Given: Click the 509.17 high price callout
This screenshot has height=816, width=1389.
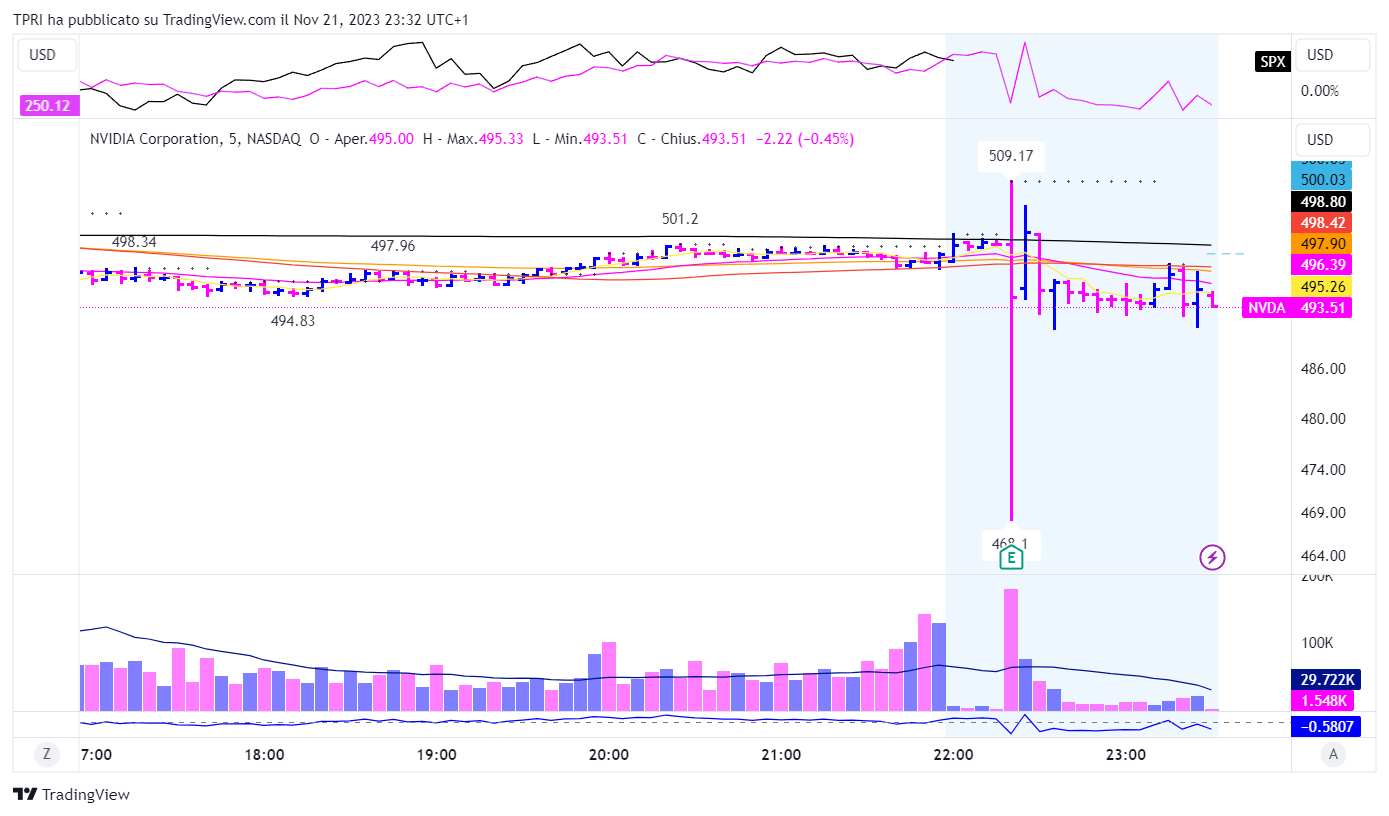Looking at the screenshot, I should 1010,156.
